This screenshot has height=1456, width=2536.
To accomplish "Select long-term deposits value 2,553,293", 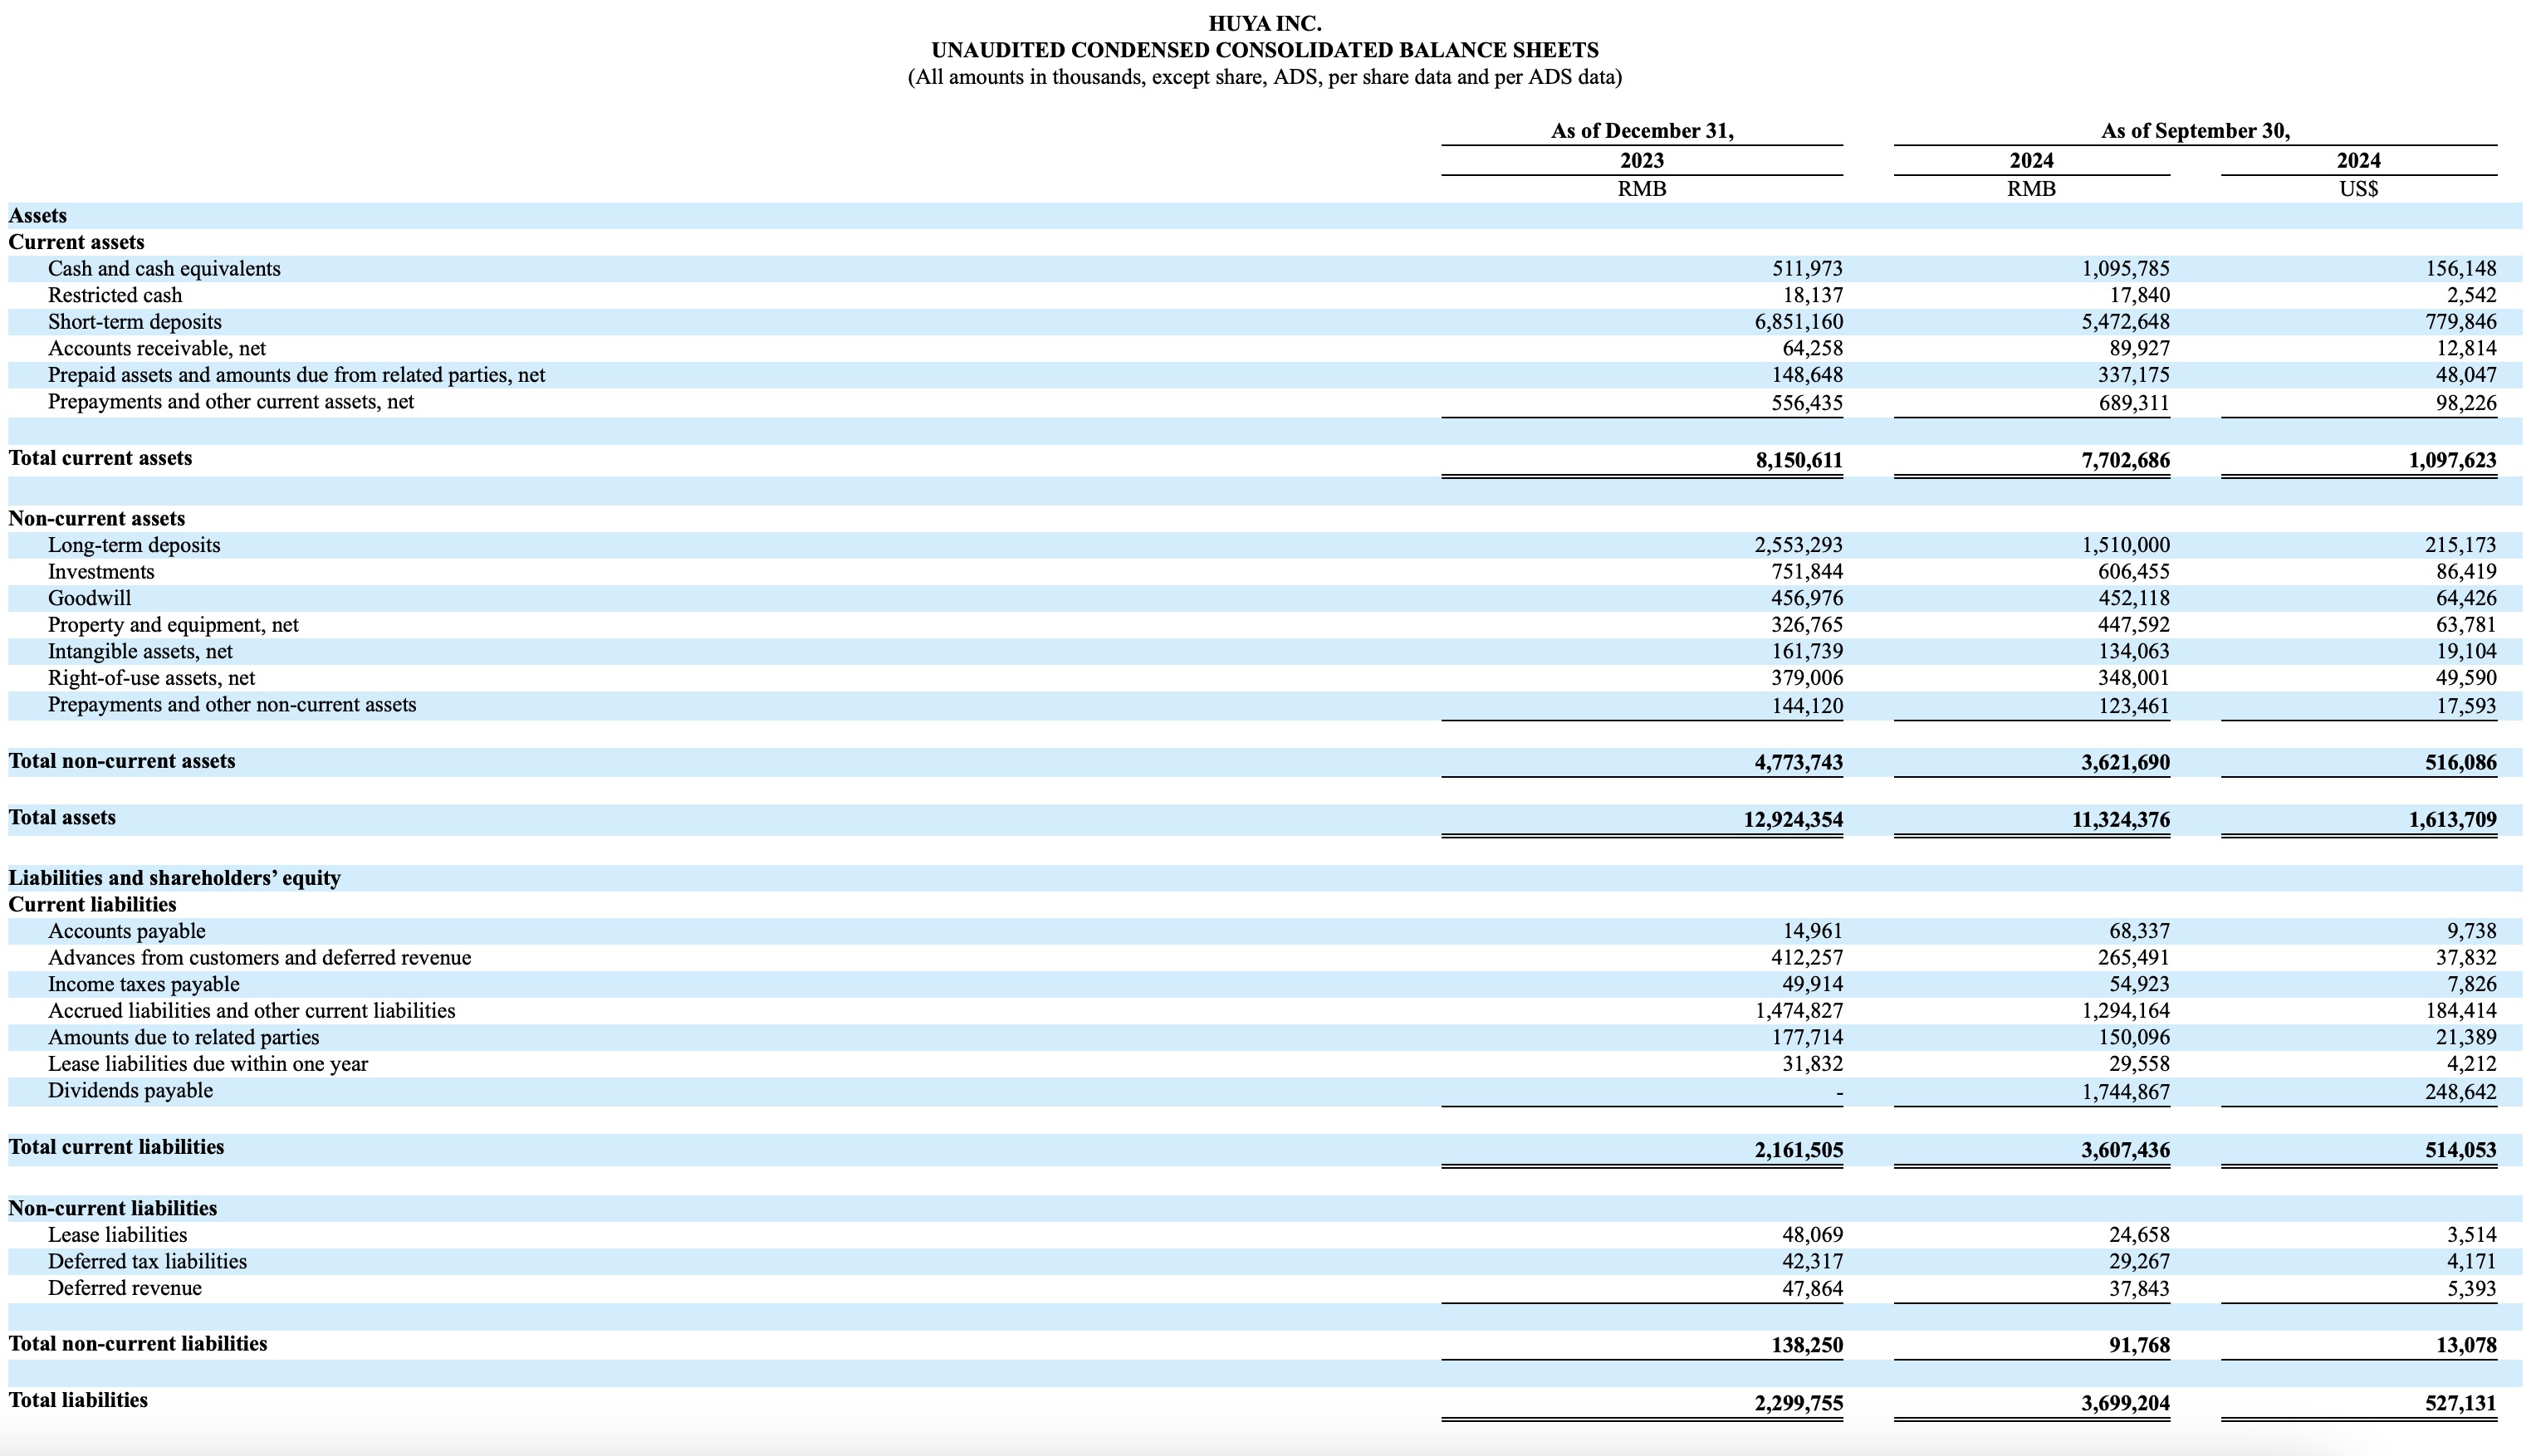I will pos(1798,545).
